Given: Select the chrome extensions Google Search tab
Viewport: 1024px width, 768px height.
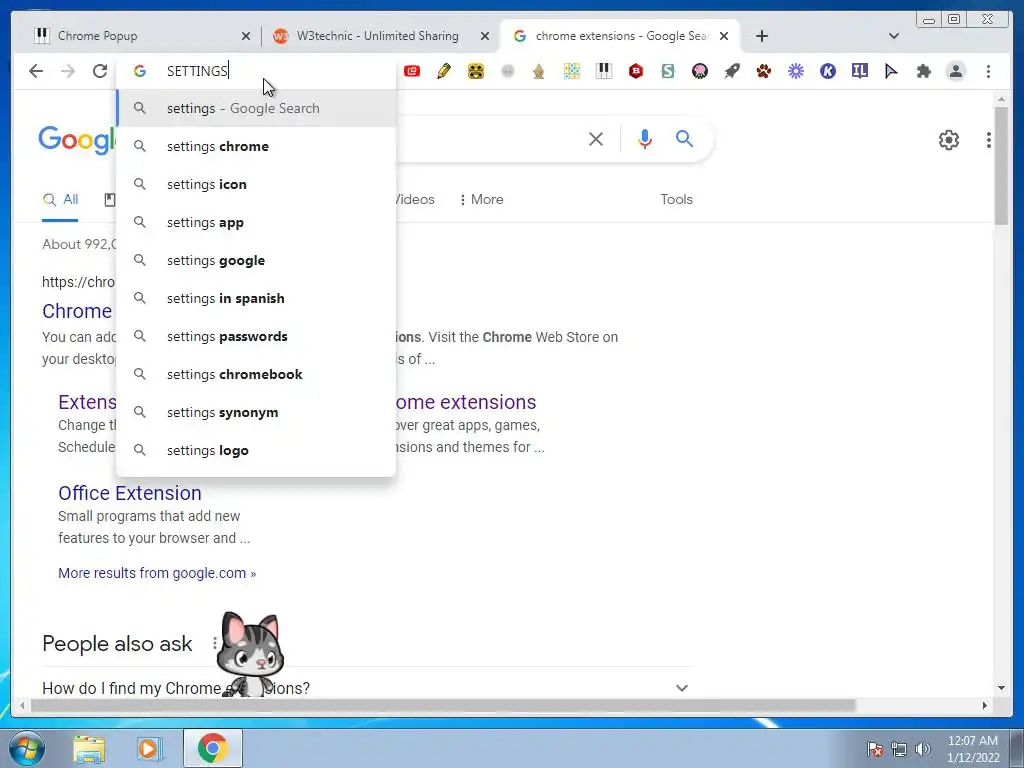Looking at the screenshot, I should click(619, 36).
